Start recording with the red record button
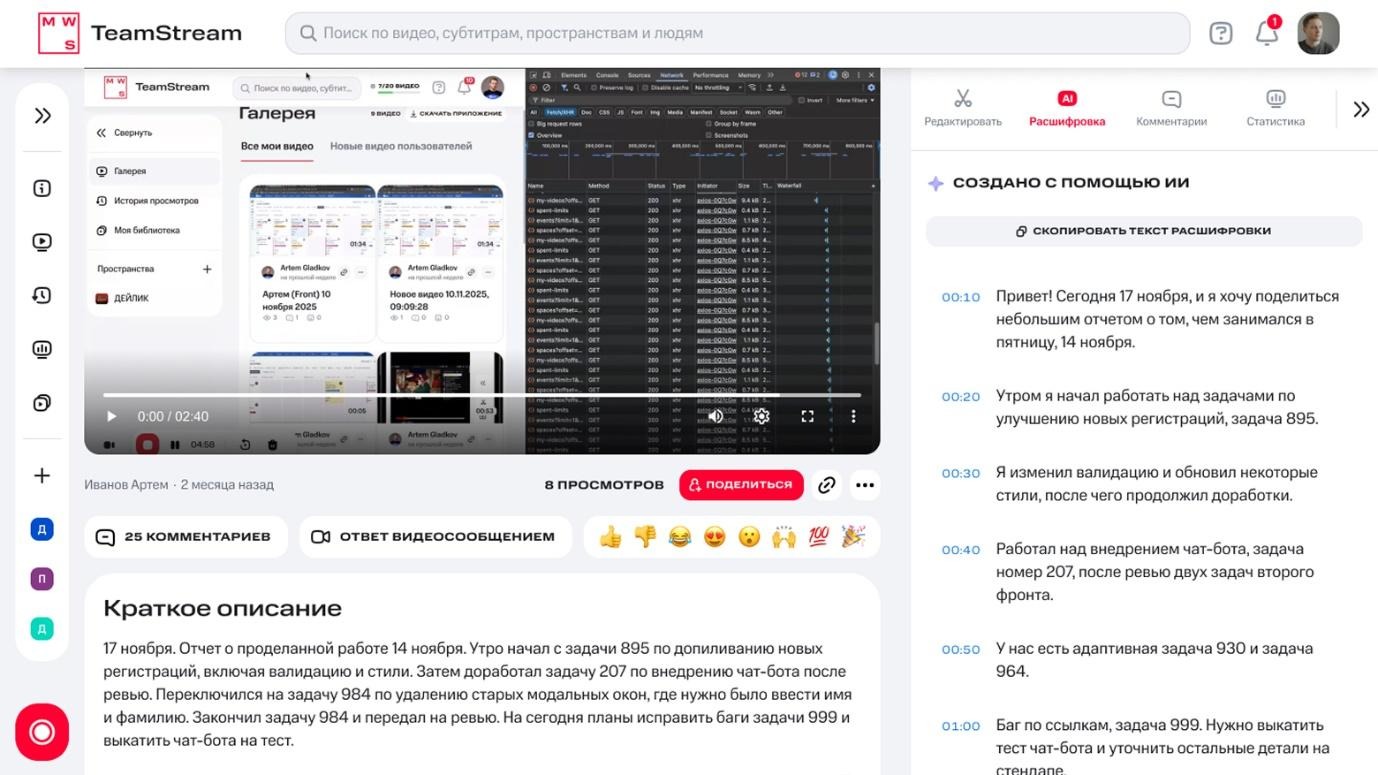This screenshot has width=1378, height=775. tap(41, 732)
